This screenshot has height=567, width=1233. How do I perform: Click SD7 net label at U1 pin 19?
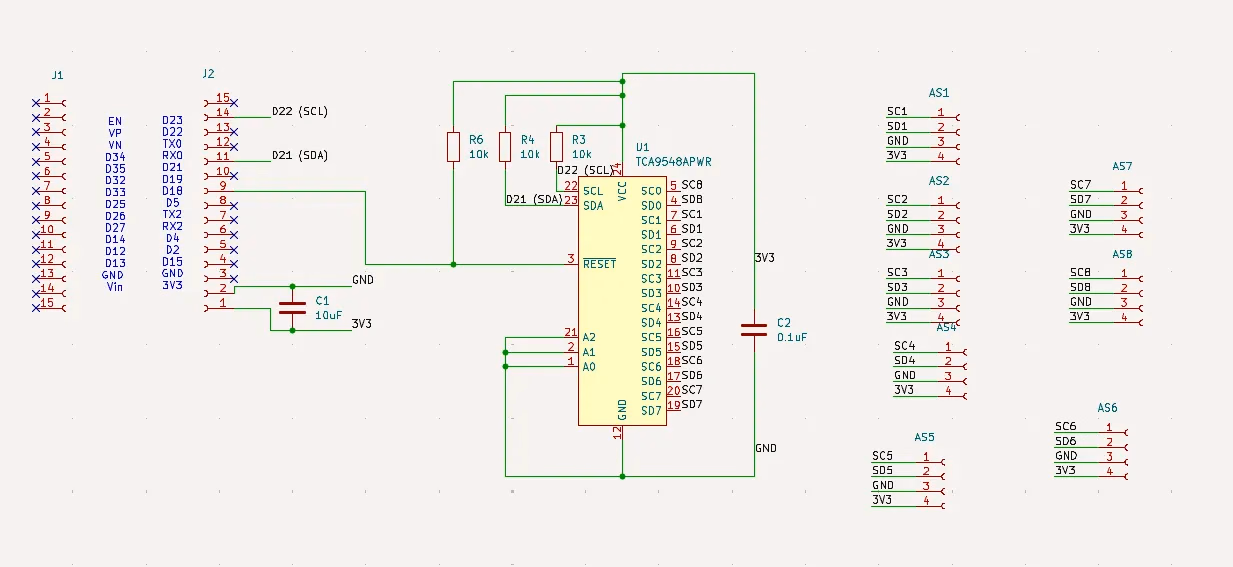click(692, 404)
